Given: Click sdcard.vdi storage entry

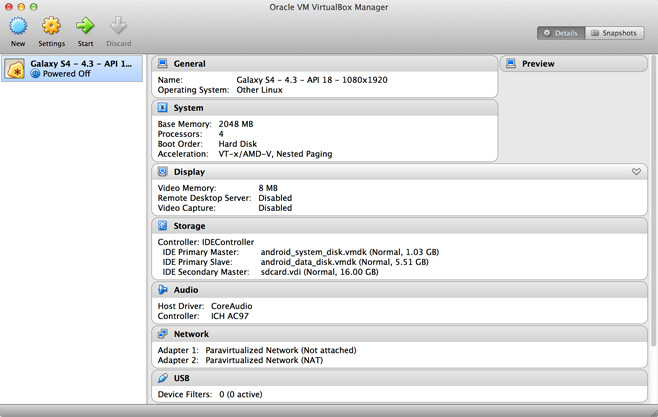Looking at the screenshot, I should 319,272.
